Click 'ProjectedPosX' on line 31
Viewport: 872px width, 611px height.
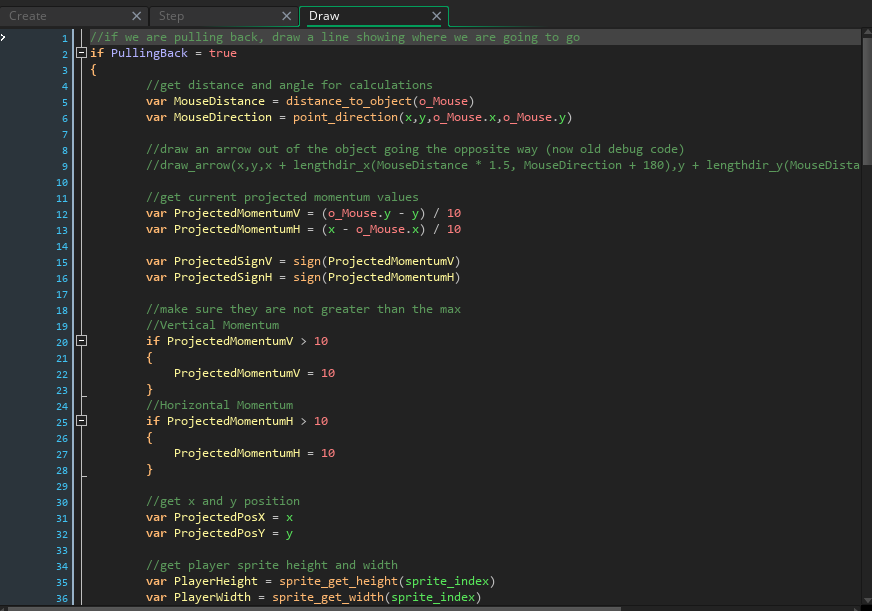point(219,518)
